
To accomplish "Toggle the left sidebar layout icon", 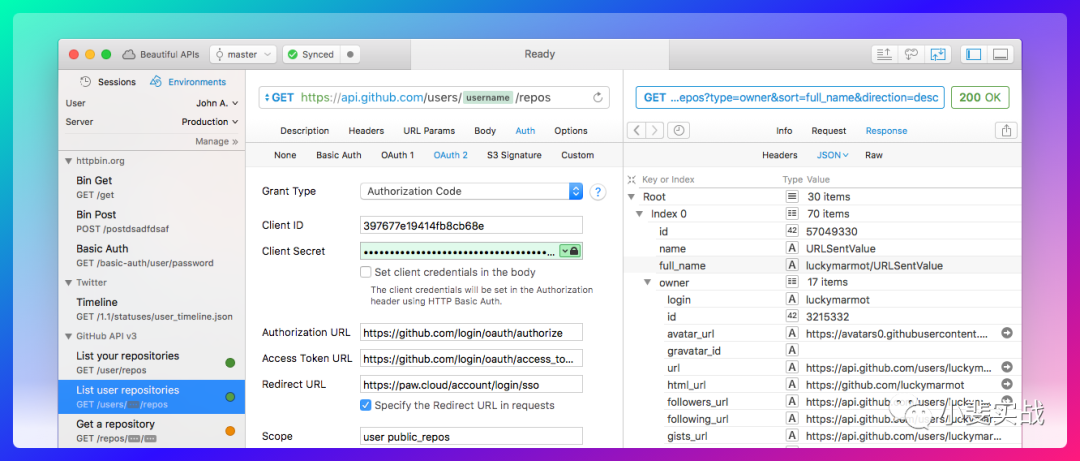I will [x=973, y=54].
